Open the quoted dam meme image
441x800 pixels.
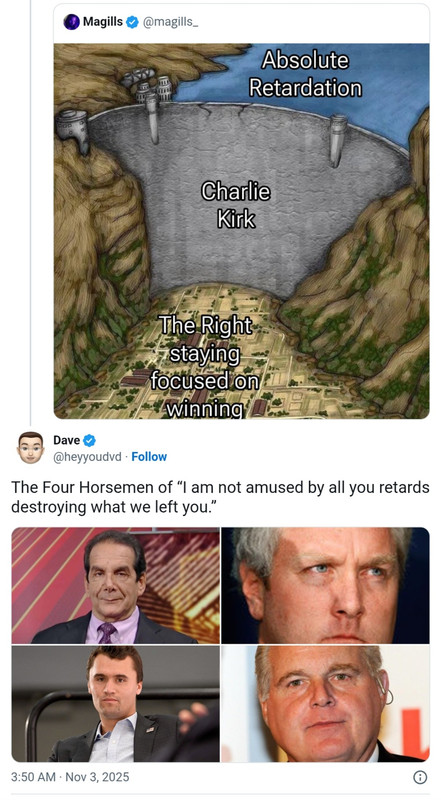tap(241, 231)
